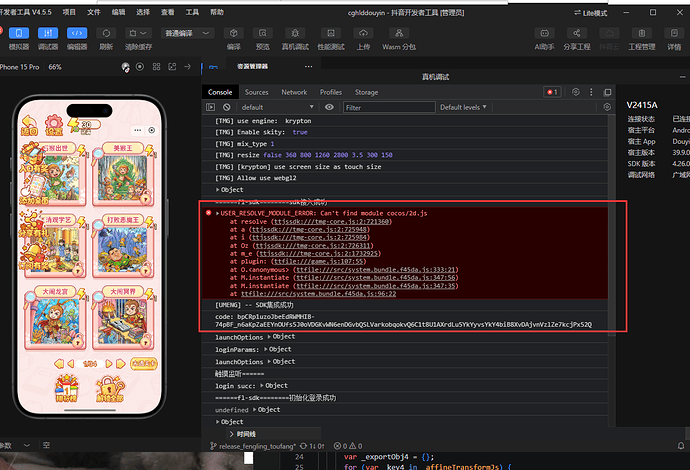Open the 编辑 menu
Screen dimensions: 690x470
click(118, 12)
